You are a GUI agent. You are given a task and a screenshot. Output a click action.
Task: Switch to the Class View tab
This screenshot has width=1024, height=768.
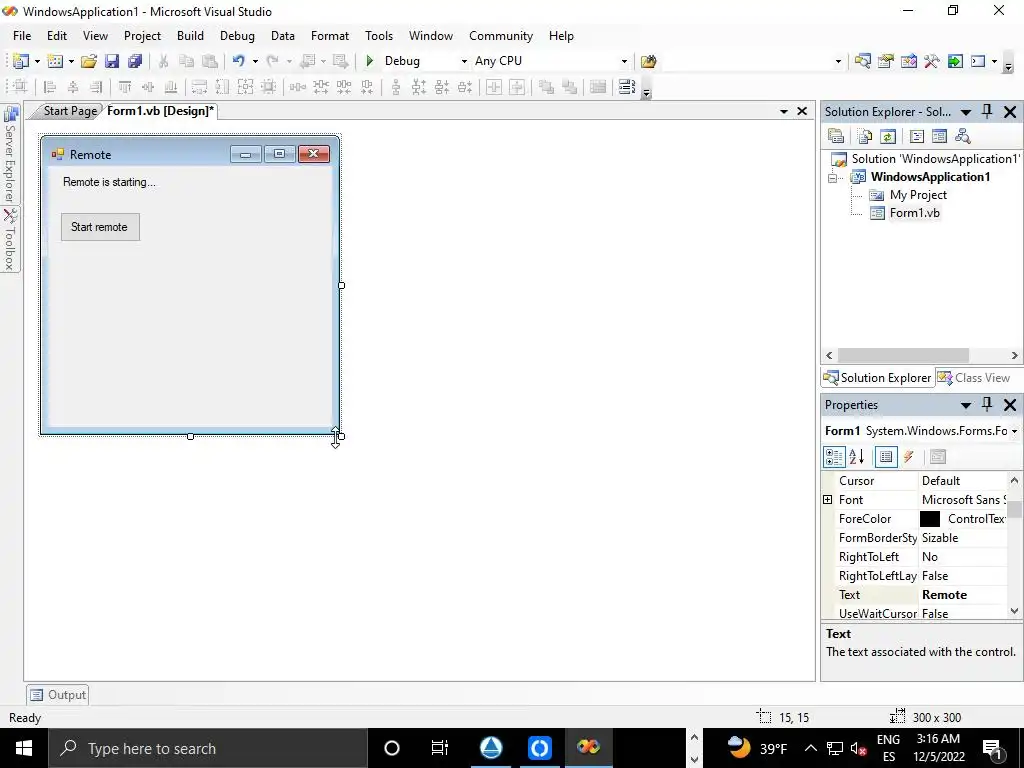click(x=974, y=377)
